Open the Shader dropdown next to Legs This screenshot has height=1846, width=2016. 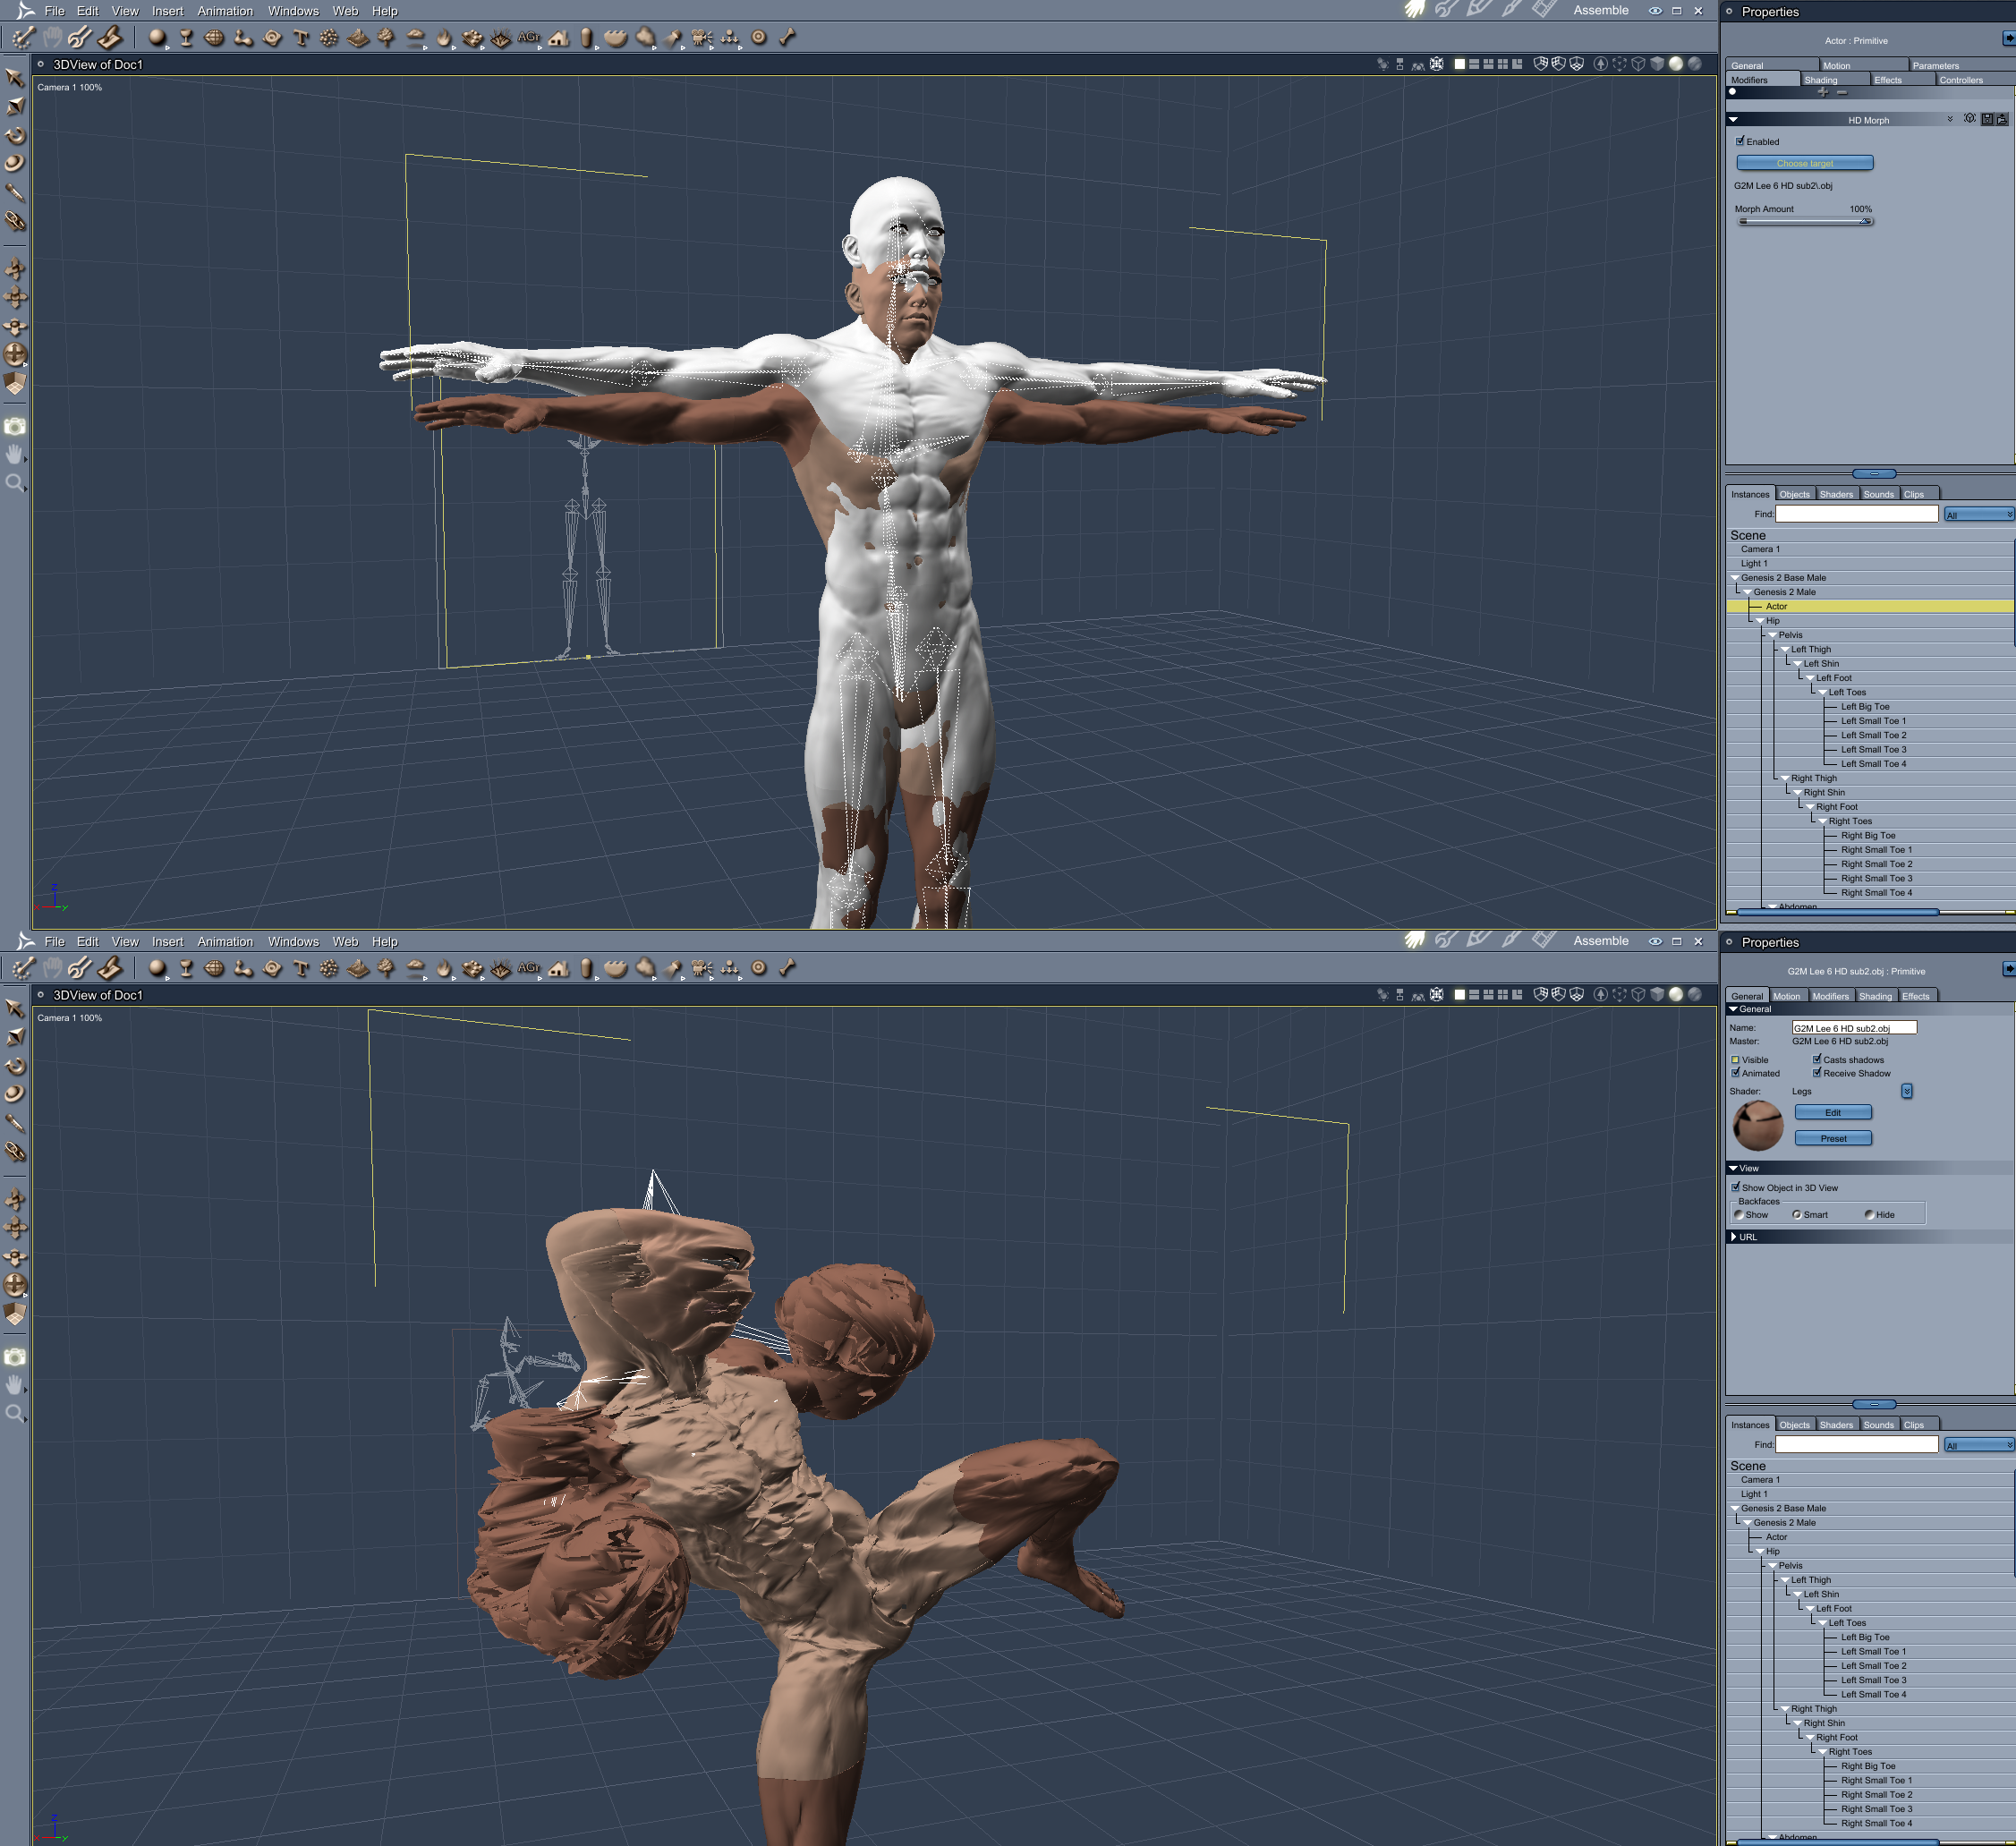pyautogui.click(x=1906, y=1091)
